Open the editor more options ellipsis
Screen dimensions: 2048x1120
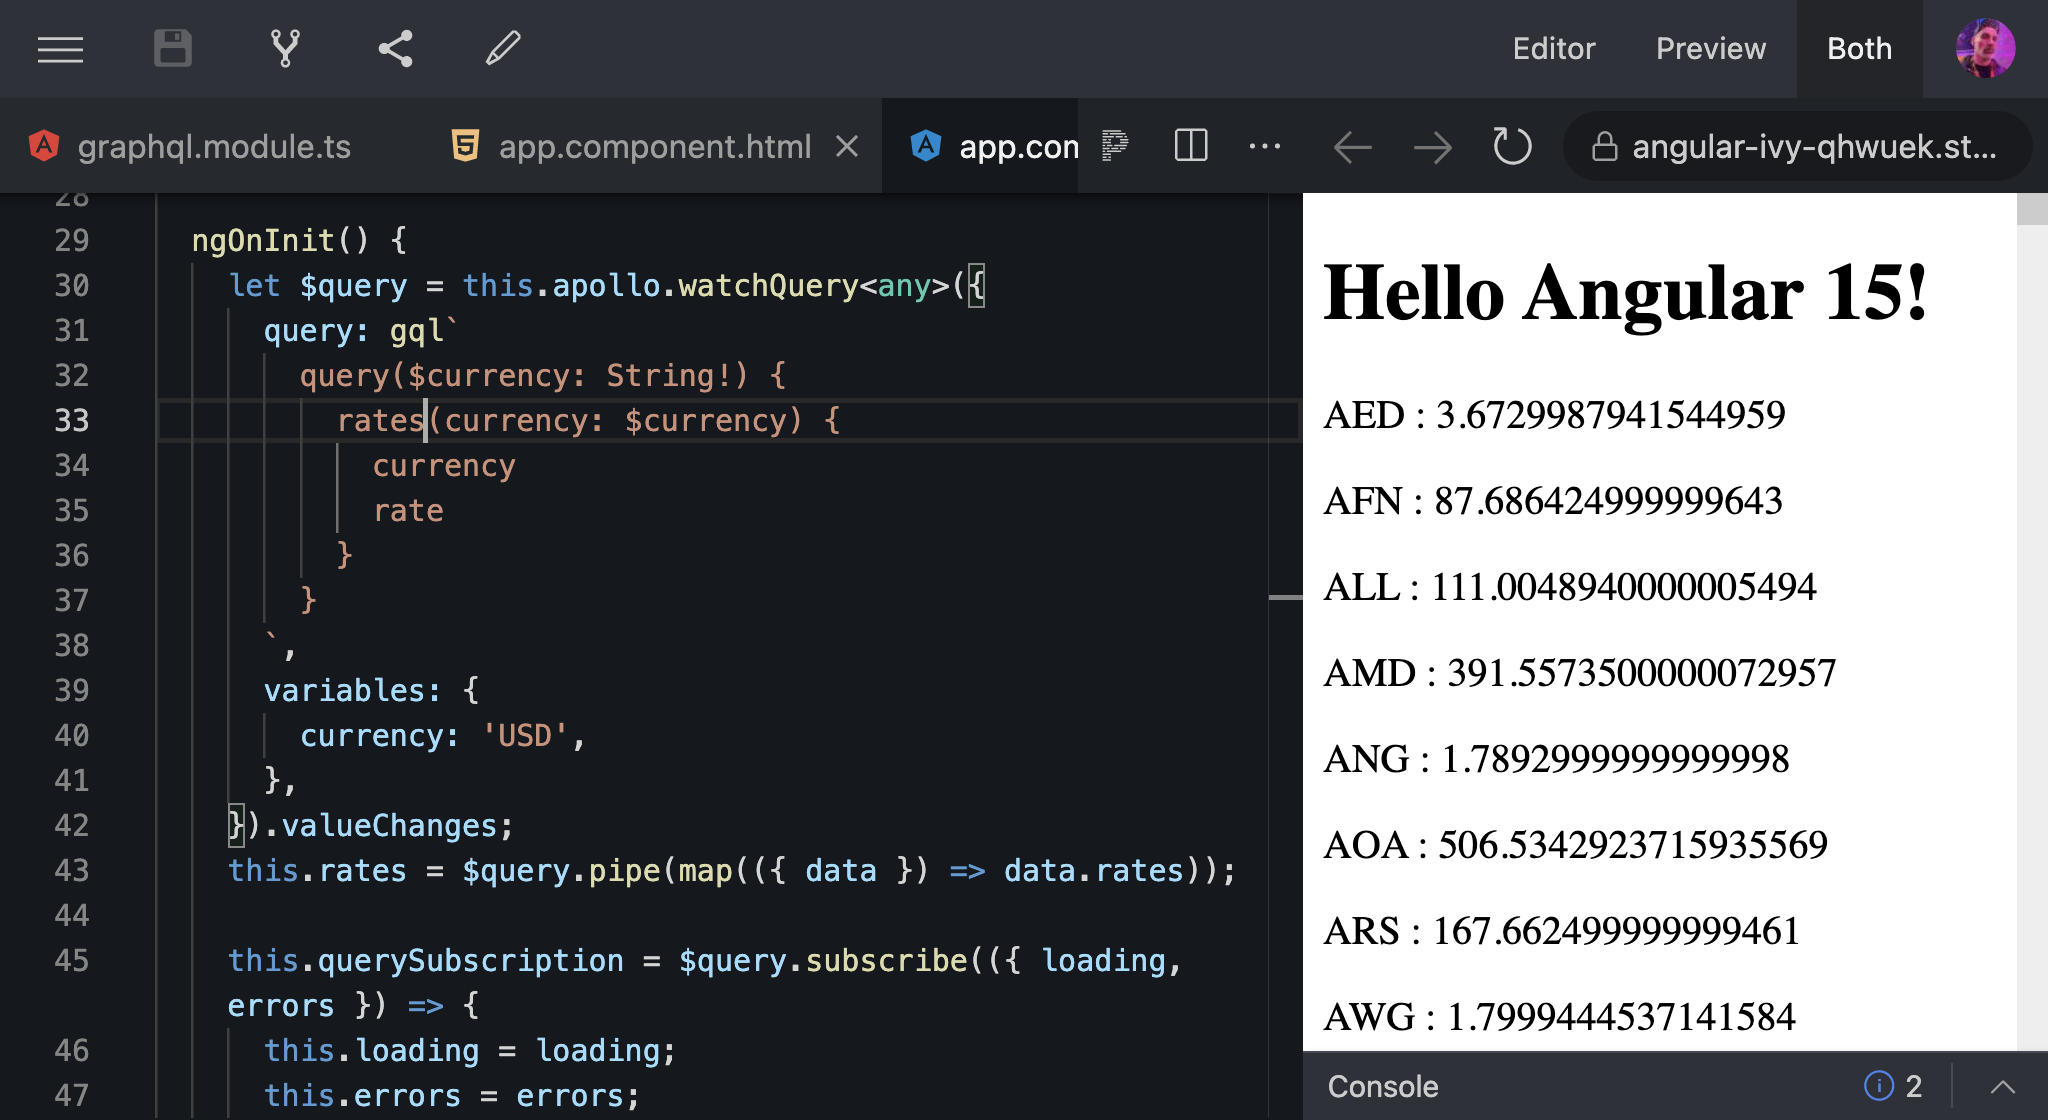coord(1265,147)
